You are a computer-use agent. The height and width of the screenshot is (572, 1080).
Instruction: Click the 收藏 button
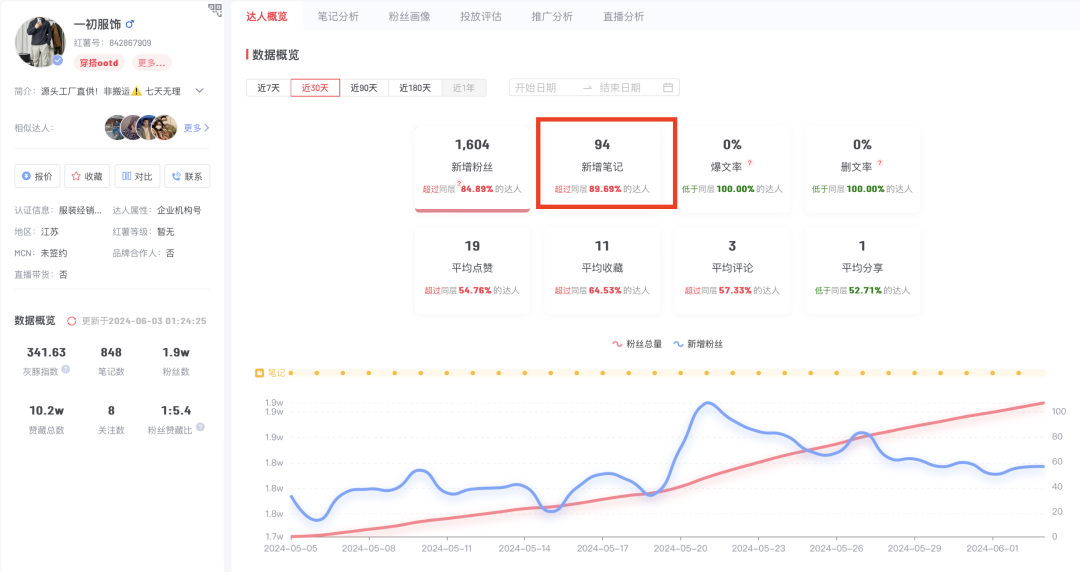pos(87,176)
